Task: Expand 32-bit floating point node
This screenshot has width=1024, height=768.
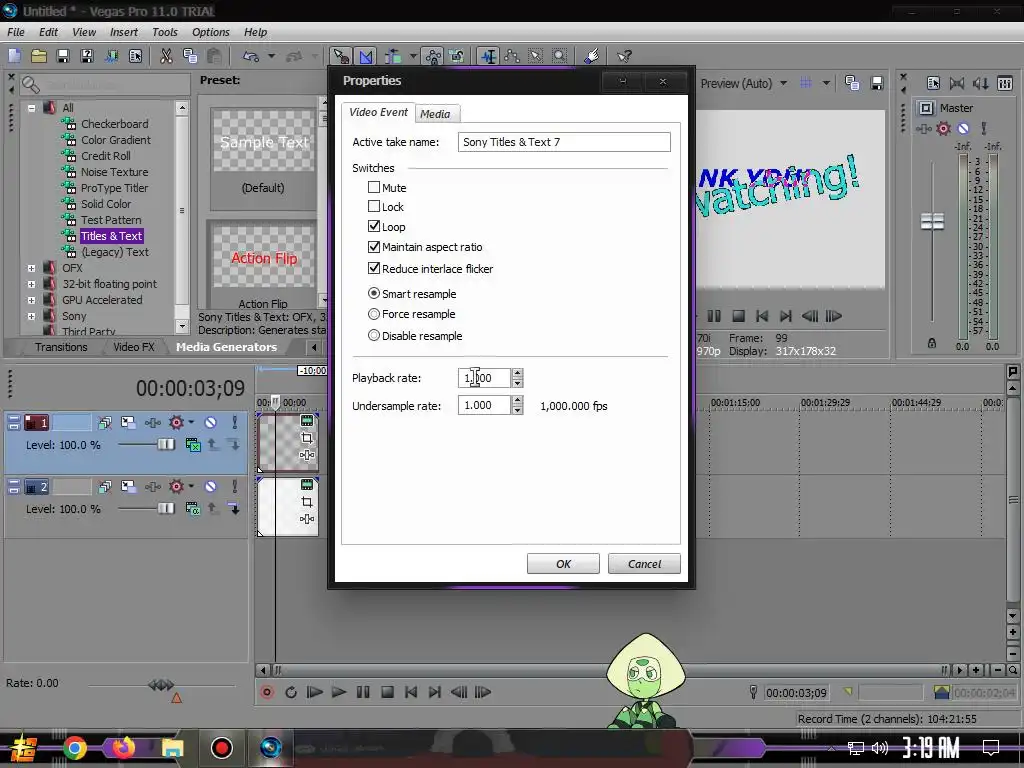Action: pos(31,284)
